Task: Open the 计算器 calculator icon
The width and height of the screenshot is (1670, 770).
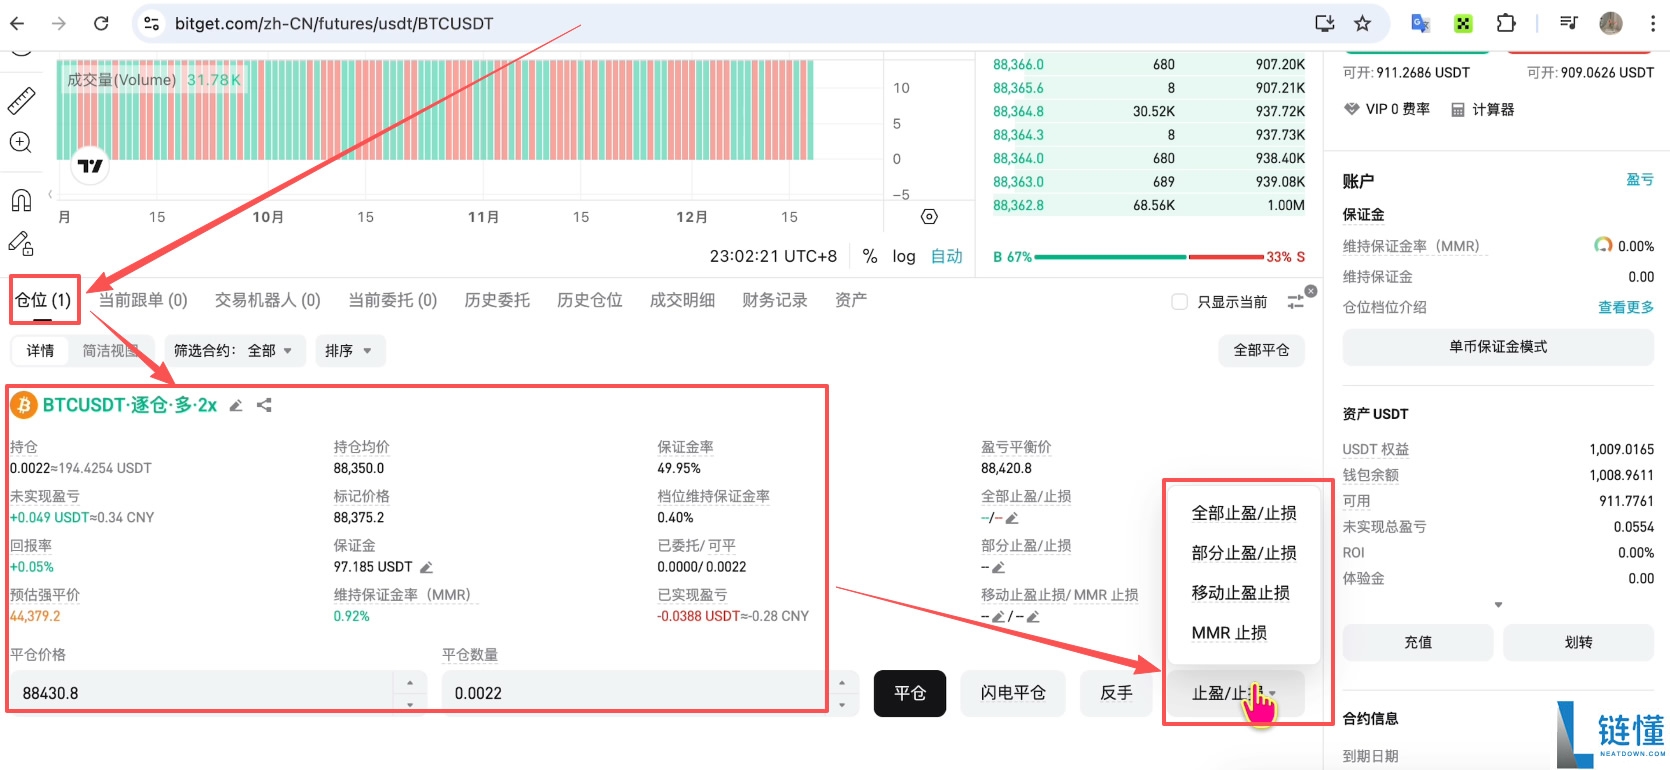Action: (x=1458, y=110)
